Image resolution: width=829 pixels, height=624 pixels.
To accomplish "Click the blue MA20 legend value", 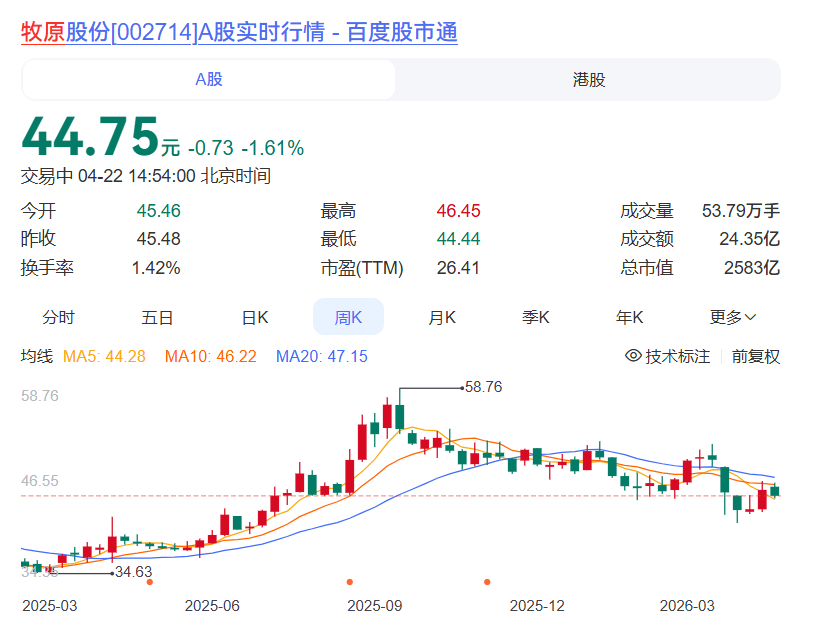I will point(321,356).
